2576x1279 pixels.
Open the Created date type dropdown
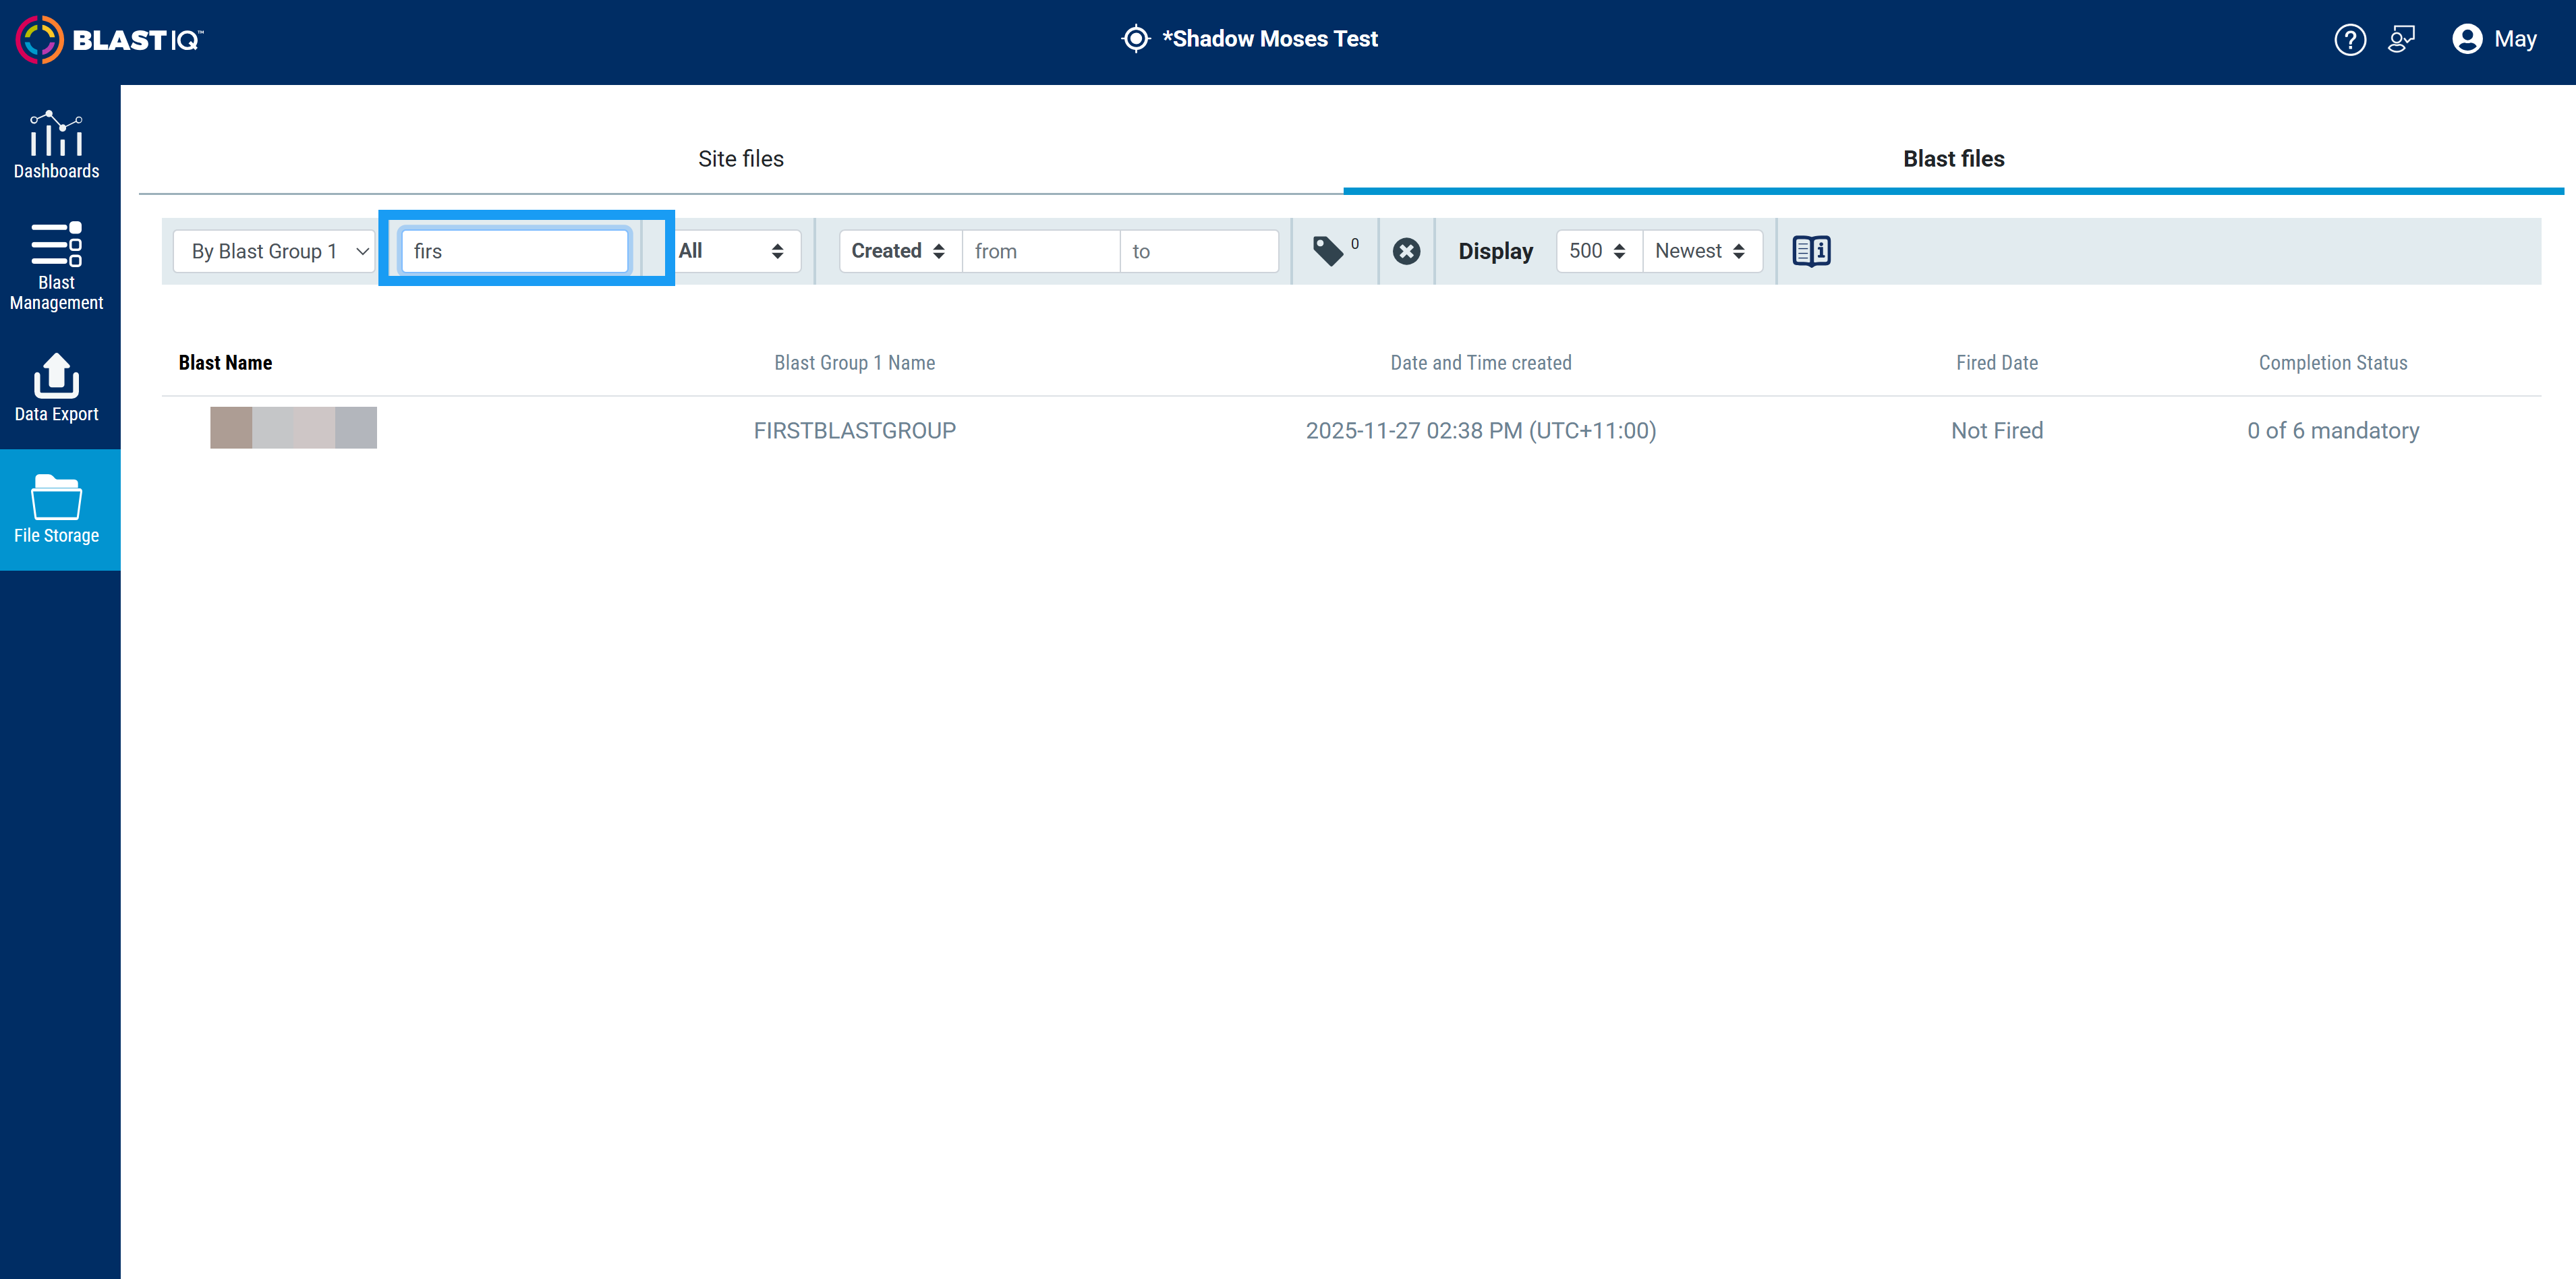(x=900, y=251)
